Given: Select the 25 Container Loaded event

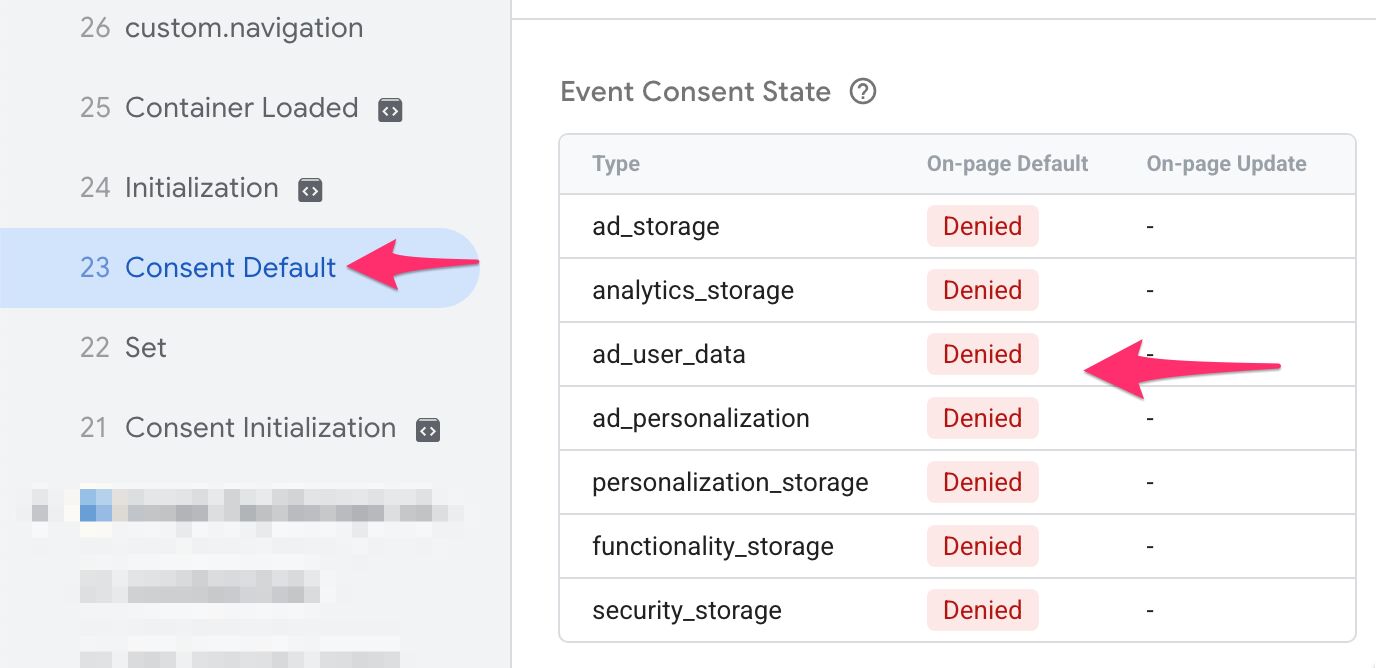Looking at the screenshot, I should coord(240,108).
